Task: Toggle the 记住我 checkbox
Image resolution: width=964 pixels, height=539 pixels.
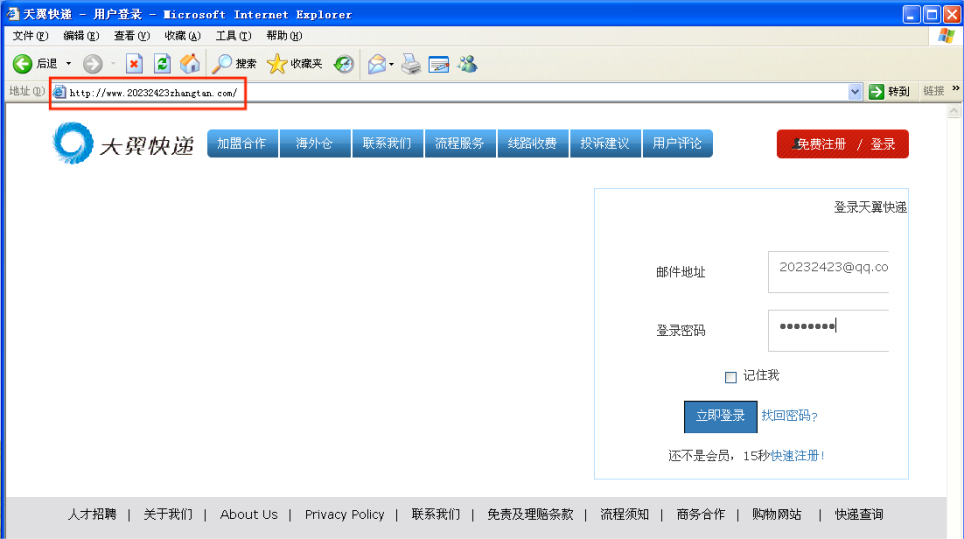Action: [x=730, y=377]
